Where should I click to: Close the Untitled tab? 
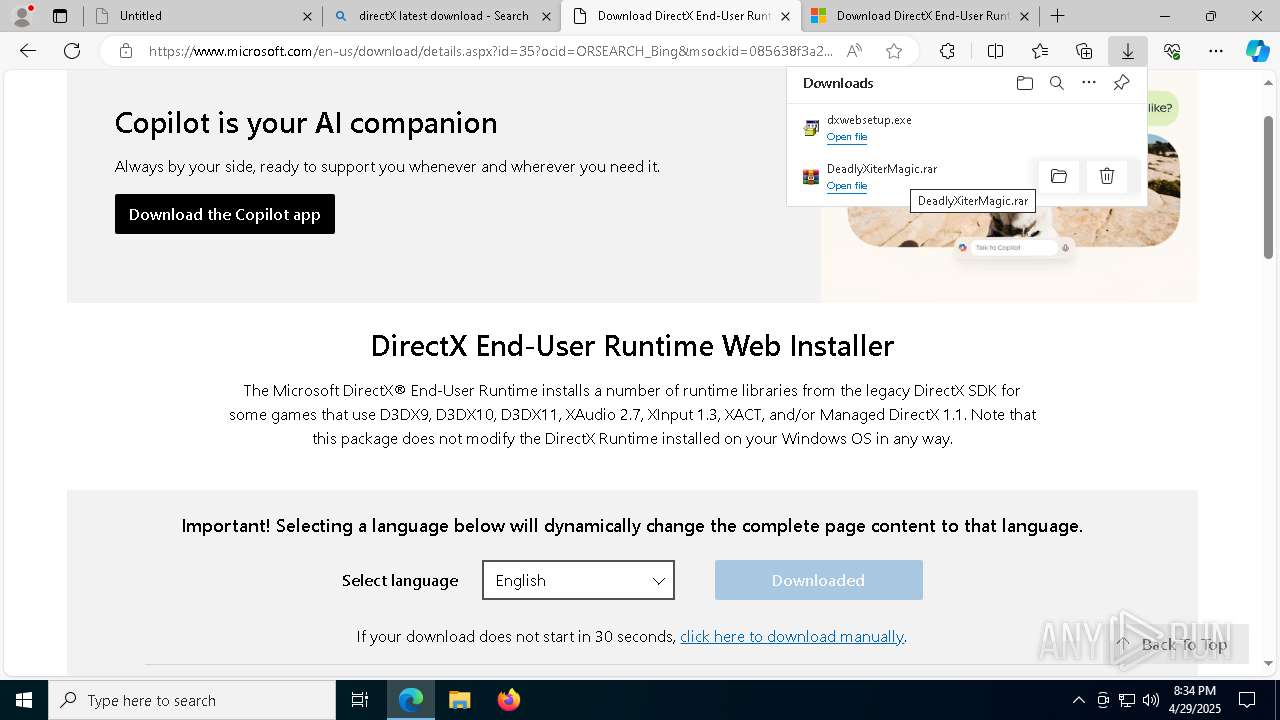[307, 16]
